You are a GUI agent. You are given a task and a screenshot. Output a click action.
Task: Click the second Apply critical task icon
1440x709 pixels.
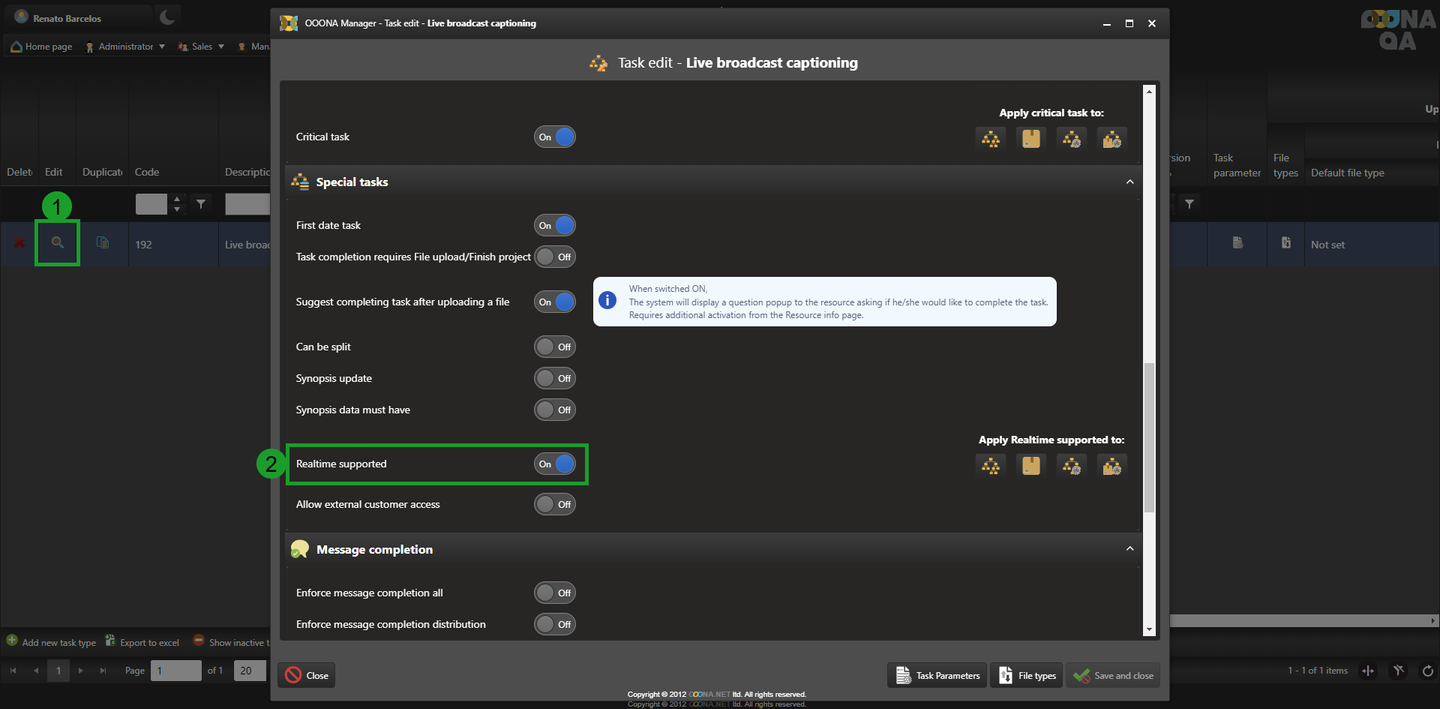click(x=1031, y=139)
